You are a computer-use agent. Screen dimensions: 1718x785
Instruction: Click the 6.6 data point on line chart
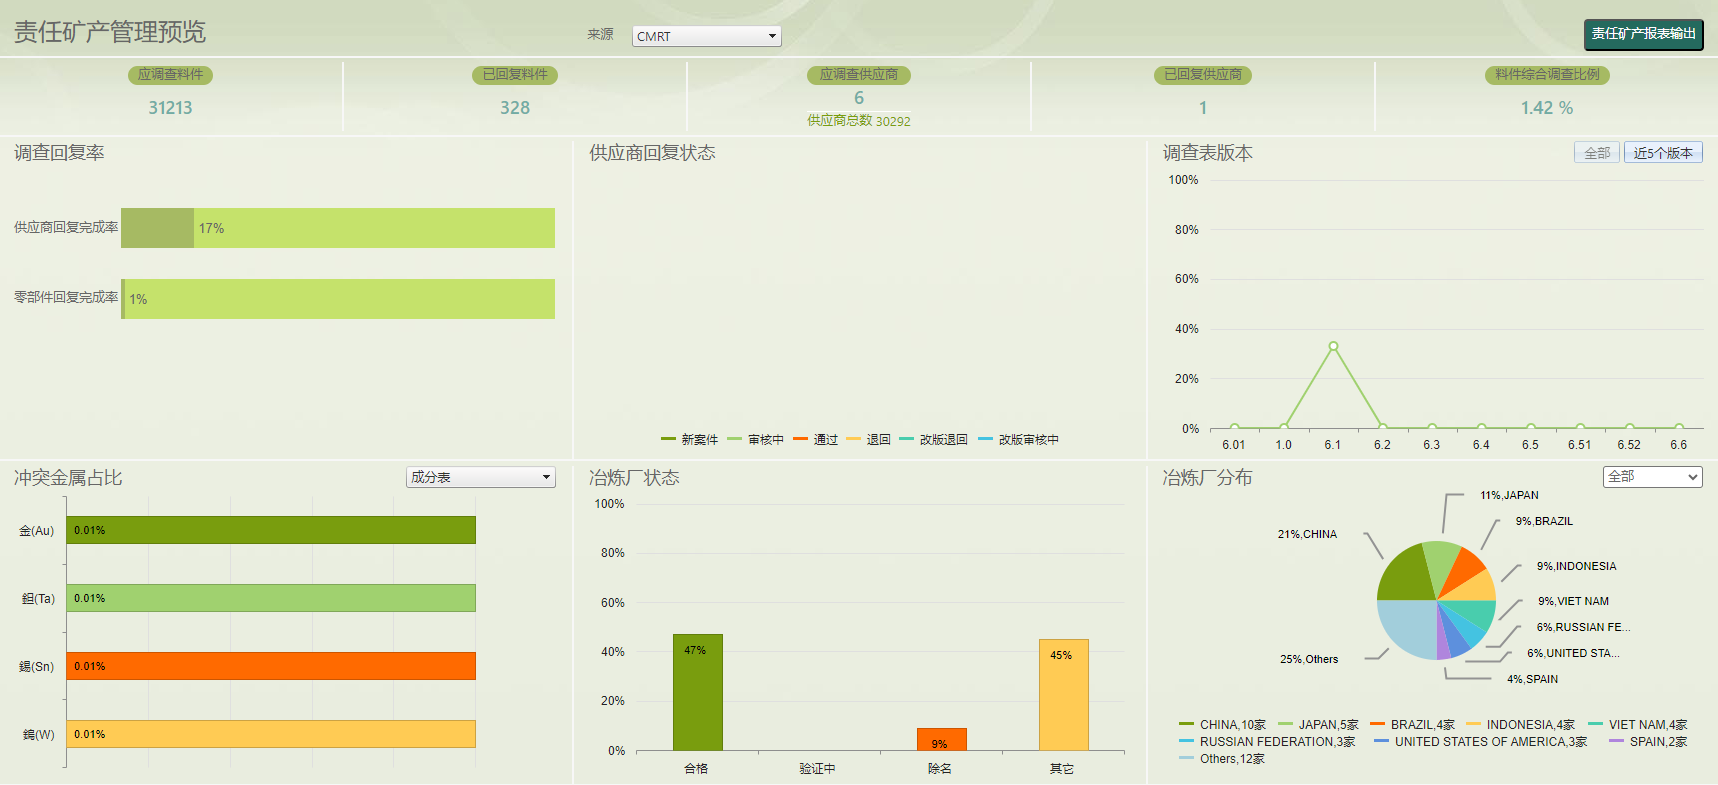1679,427
